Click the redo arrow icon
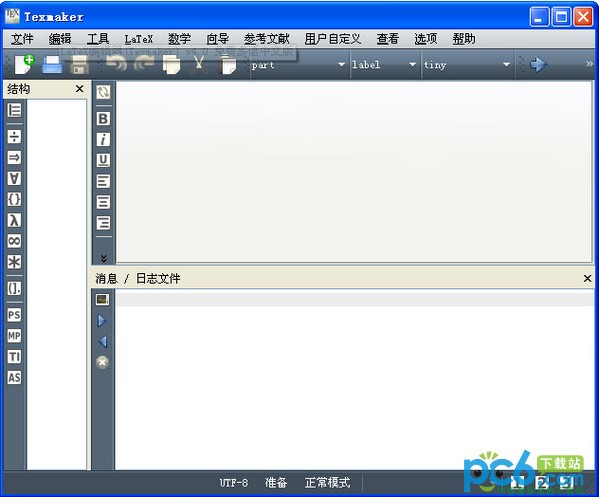The height and width of the screenshot is (497, 599). coord(144,63)
